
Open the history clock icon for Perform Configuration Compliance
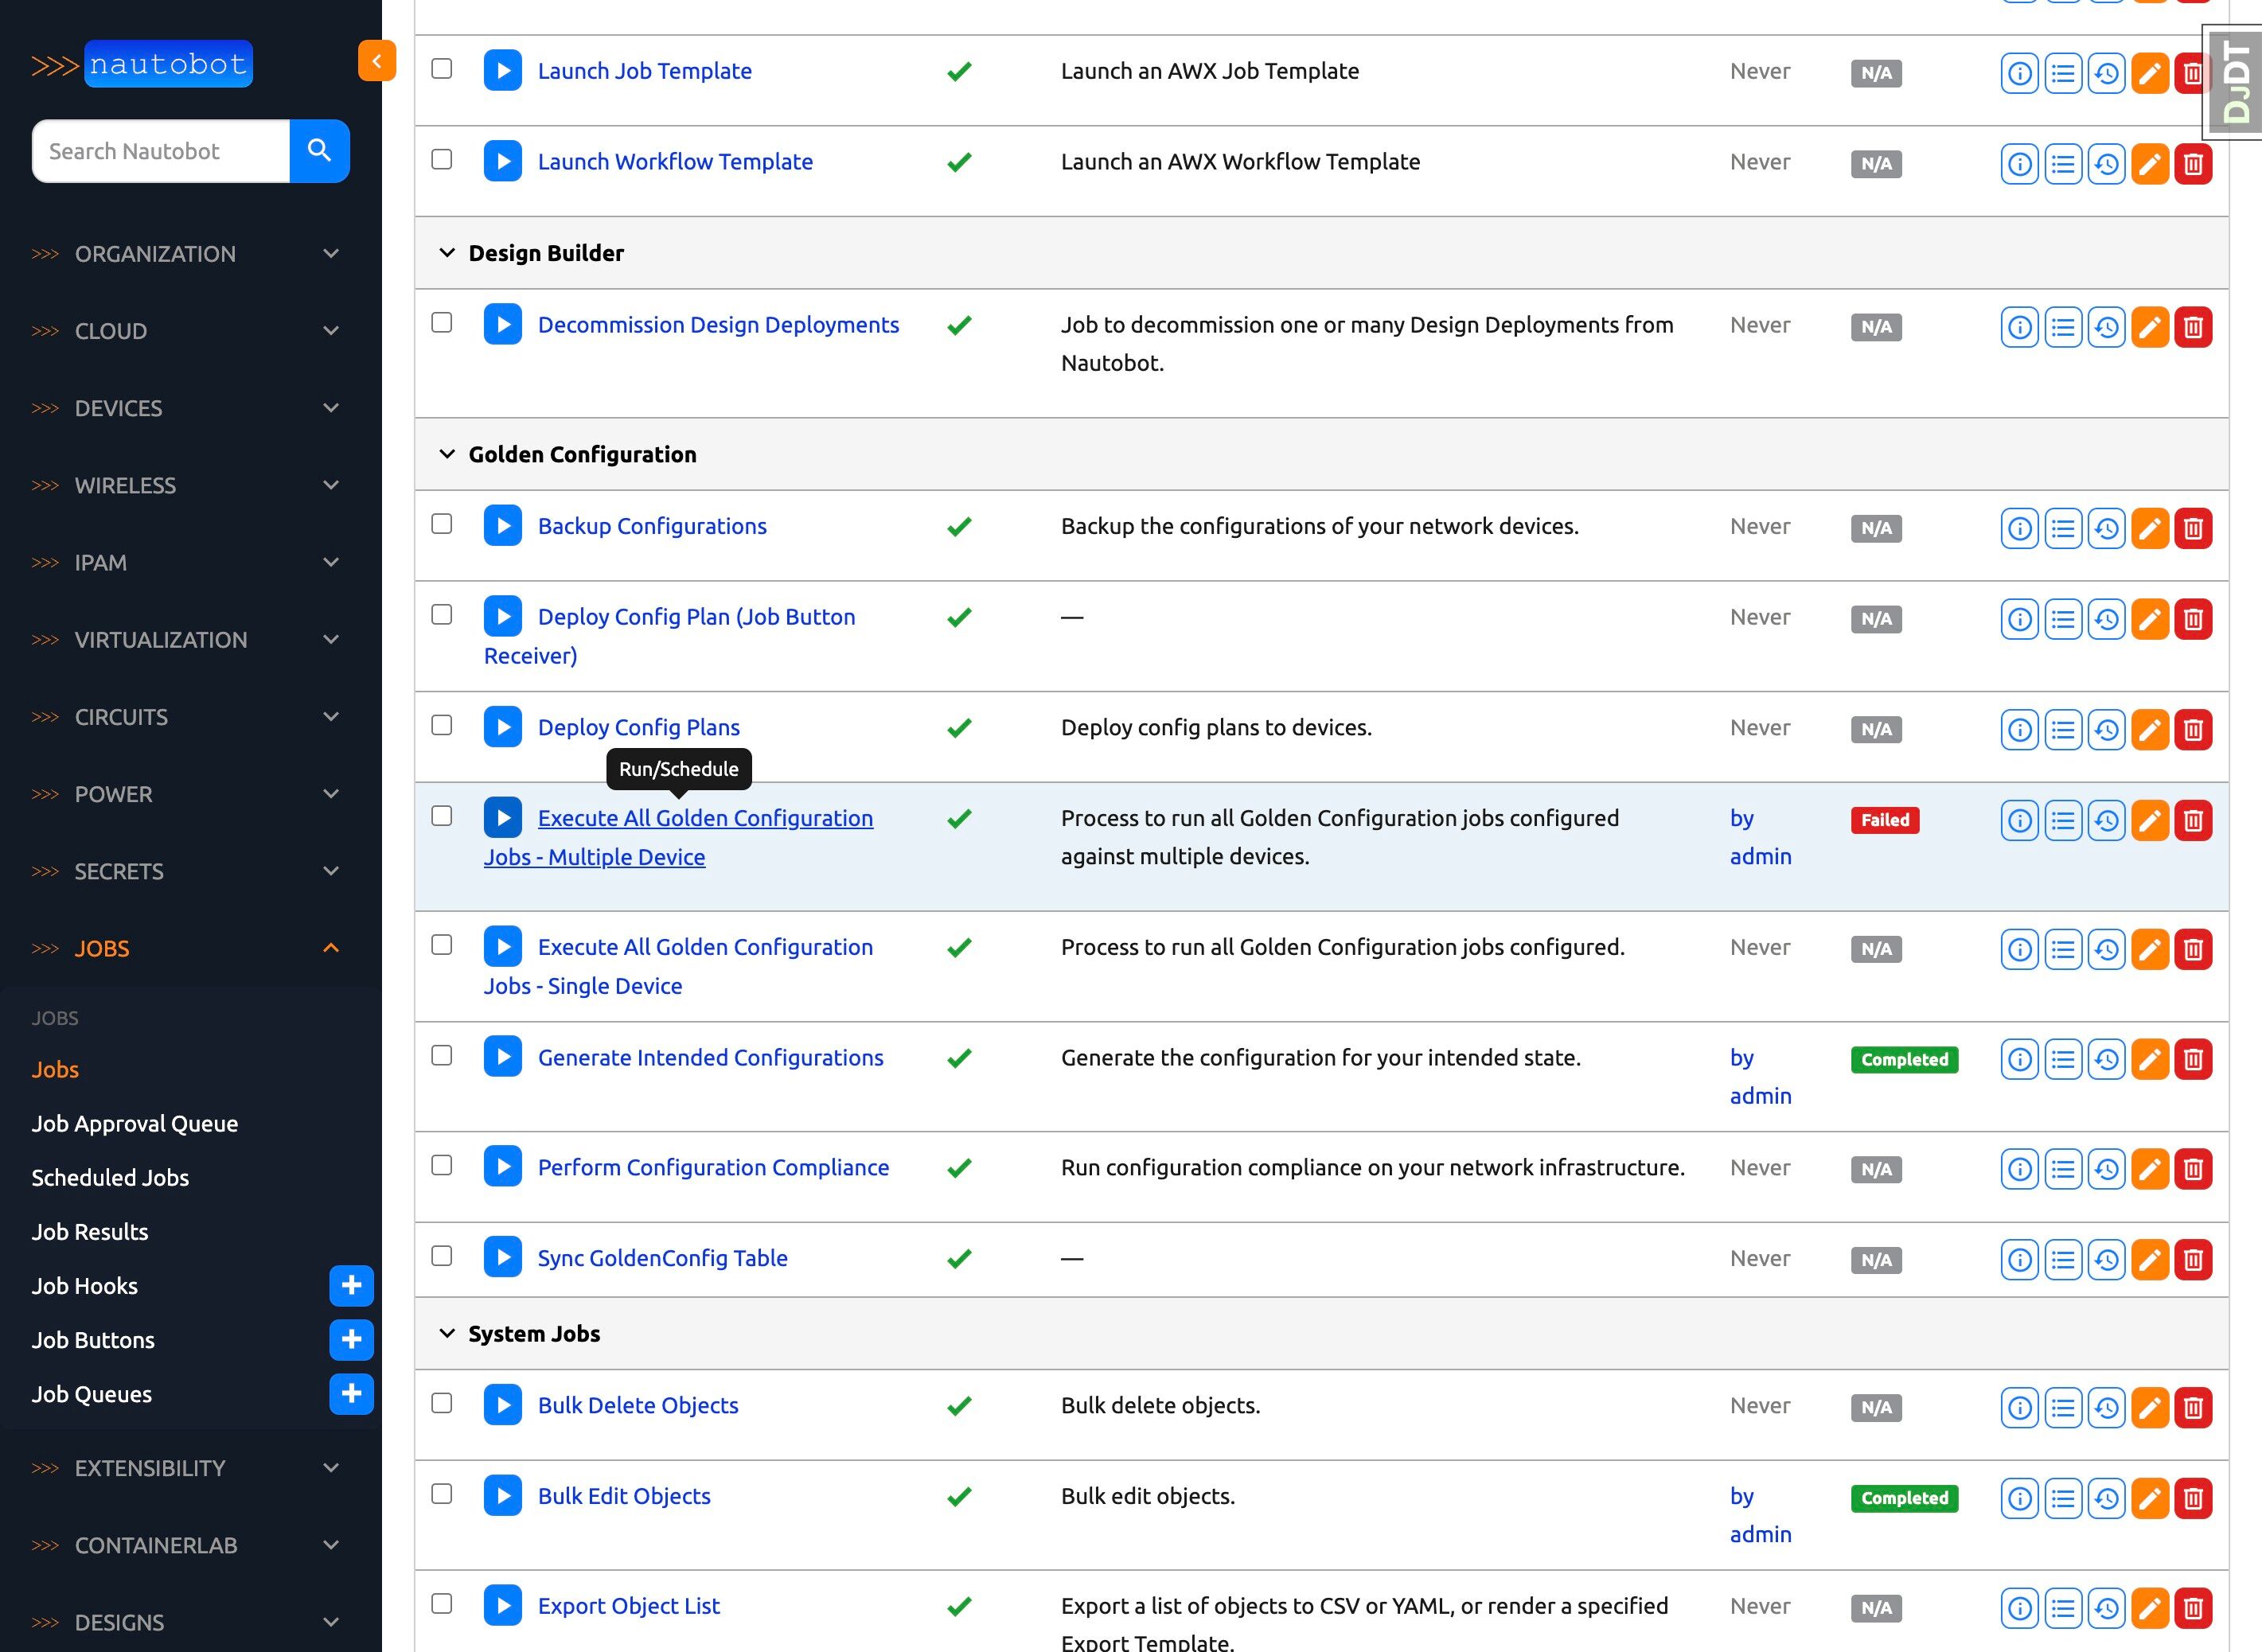2106,1169
